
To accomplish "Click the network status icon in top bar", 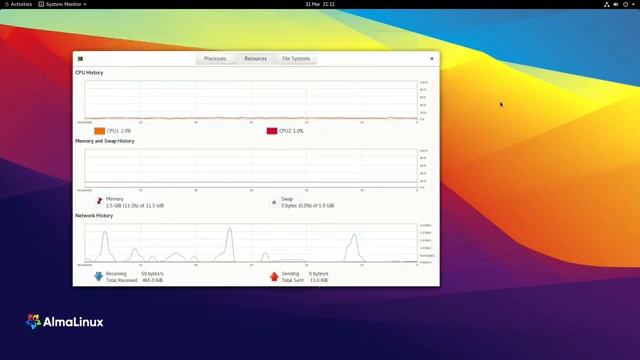I will [607, 4].
